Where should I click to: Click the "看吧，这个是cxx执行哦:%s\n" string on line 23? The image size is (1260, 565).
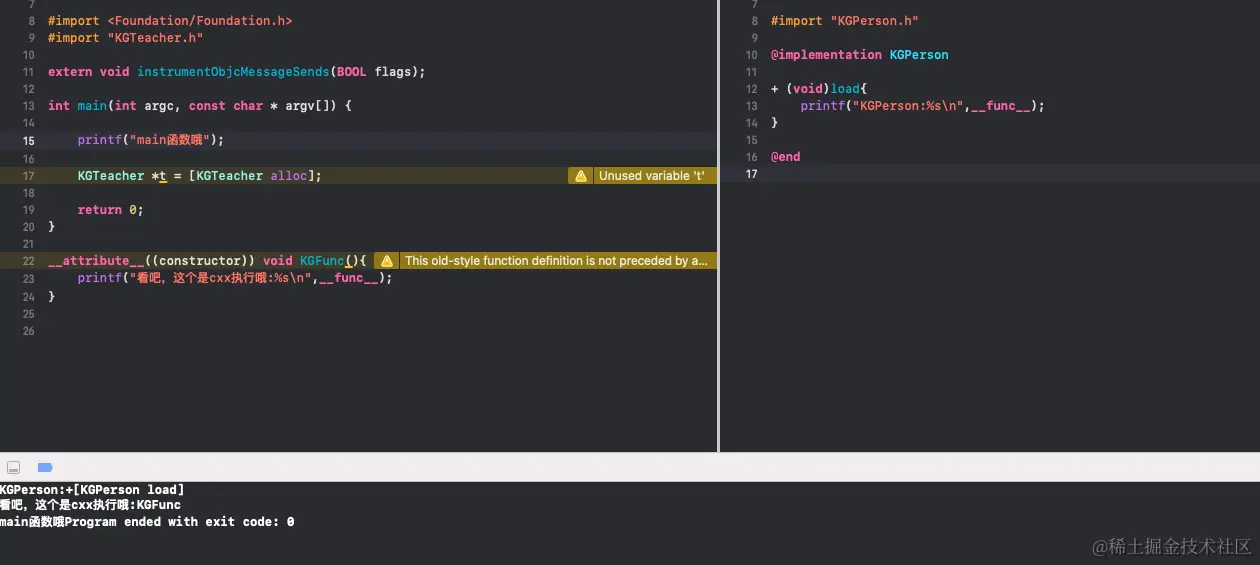coord(219,278)
